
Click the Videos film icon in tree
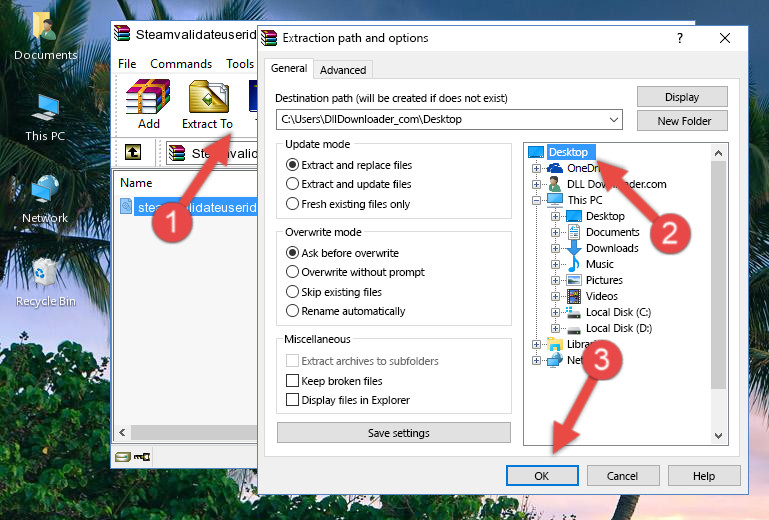(573, 296)
